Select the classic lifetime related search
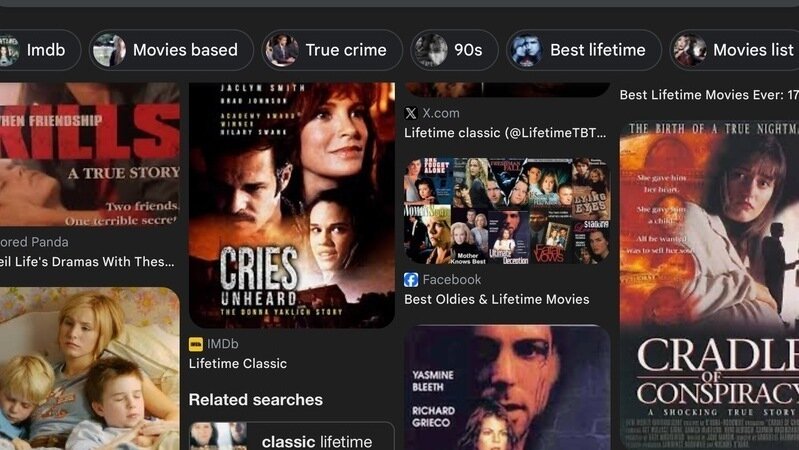The width and height of the screenshot is (799, 450). coord(292,436)
